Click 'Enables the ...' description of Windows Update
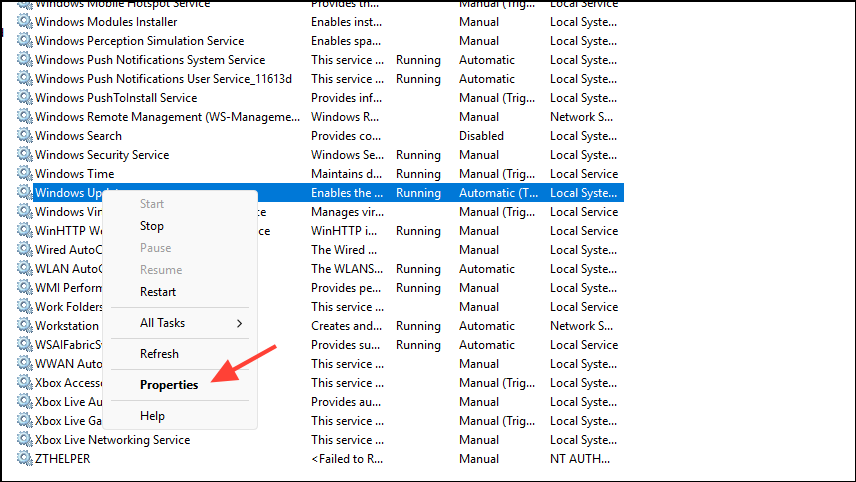Viewport: 856px width, 482px height. tap(347, 193)
